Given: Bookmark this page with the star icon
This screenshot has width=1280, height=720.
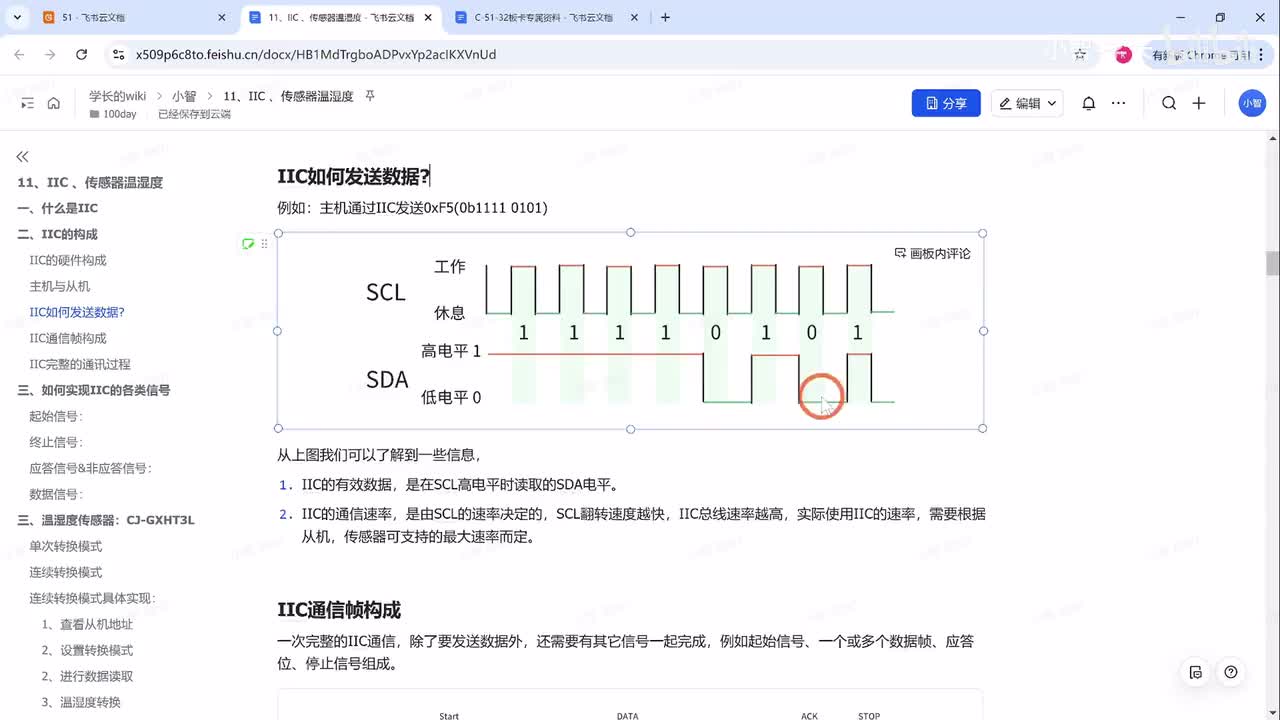Looking at the screenshot, I should click(x=1080, y=54).
